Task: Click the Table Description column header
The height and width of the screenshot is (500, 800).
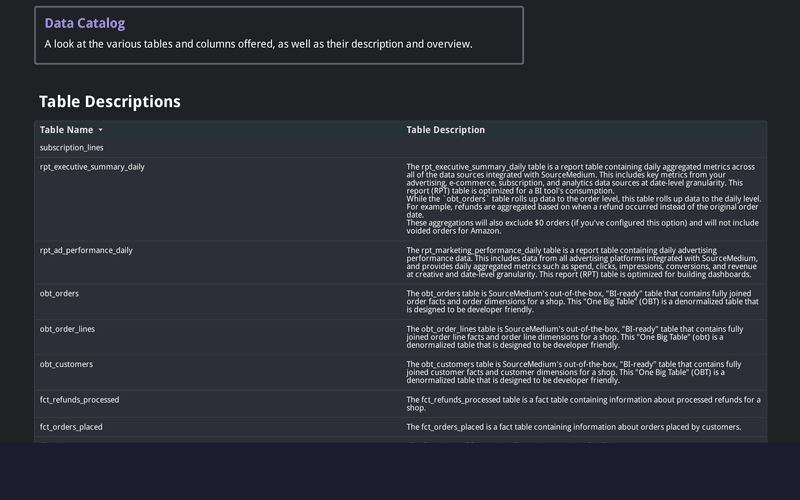Action: click(445, 130)
